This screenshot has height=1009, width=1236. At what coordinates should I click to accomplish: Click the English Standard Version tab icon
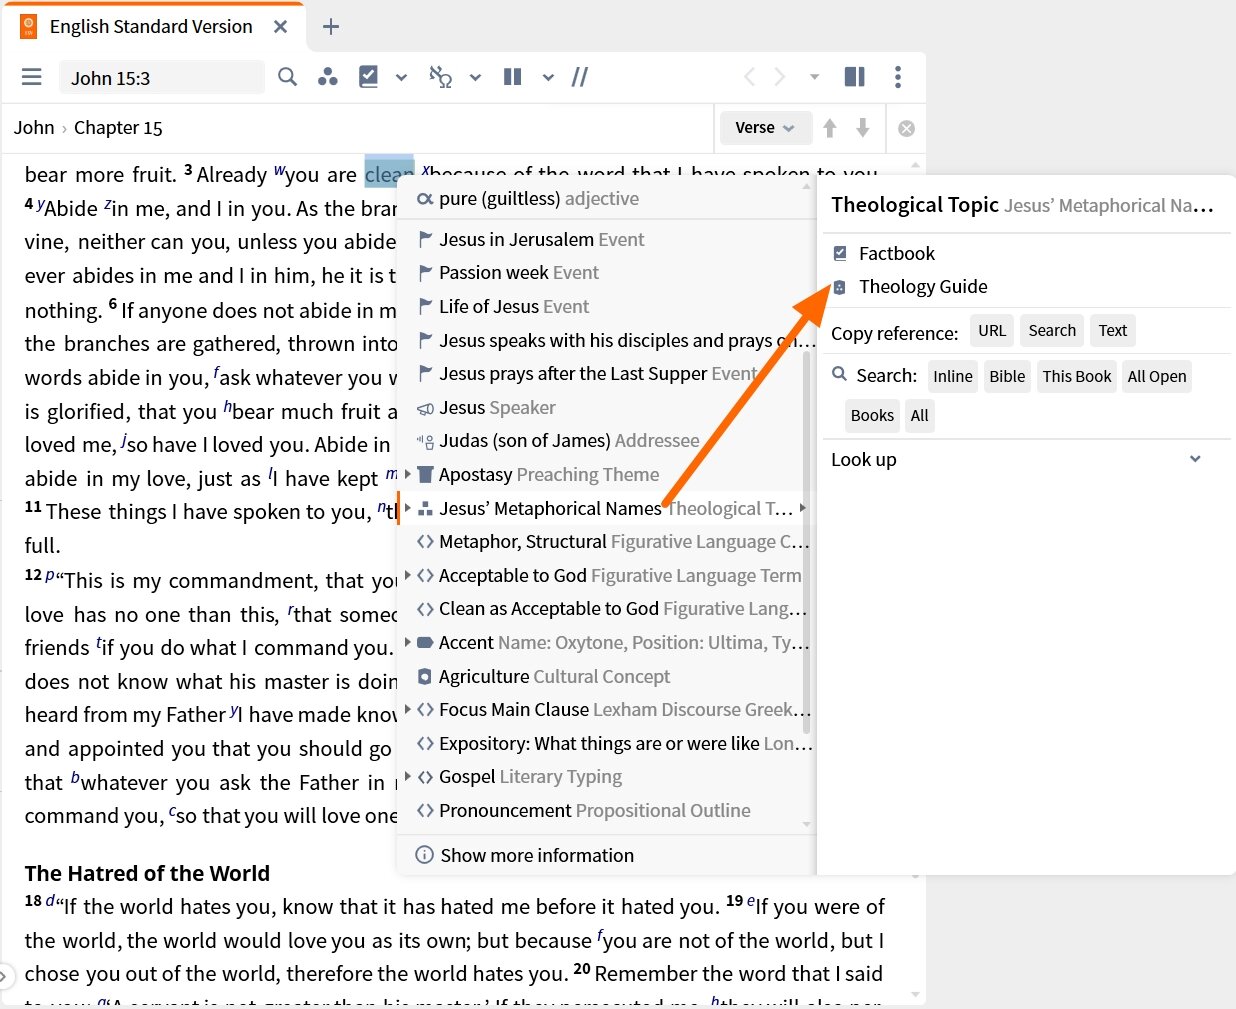pos(29,27)
